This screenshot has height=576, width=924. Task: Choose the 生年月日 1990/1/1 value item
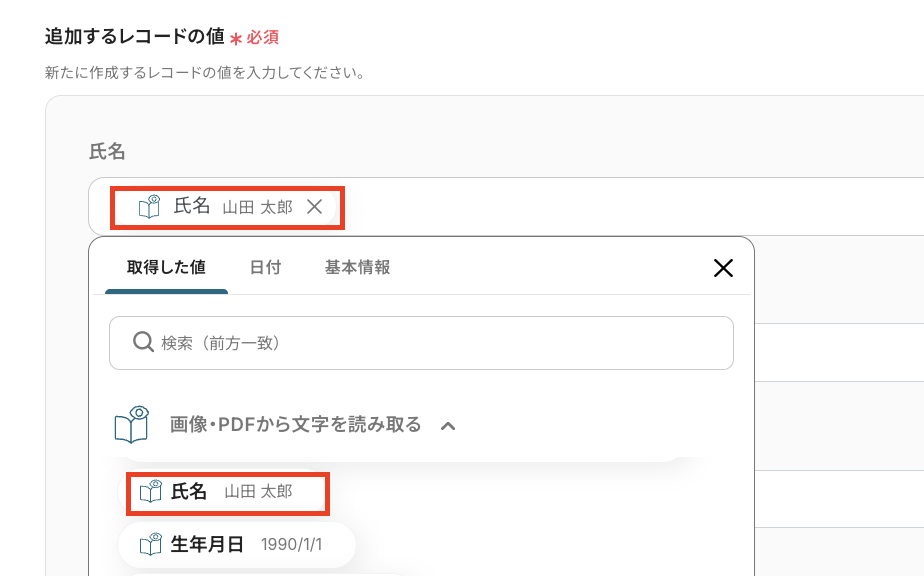click(x=240, y=545)
